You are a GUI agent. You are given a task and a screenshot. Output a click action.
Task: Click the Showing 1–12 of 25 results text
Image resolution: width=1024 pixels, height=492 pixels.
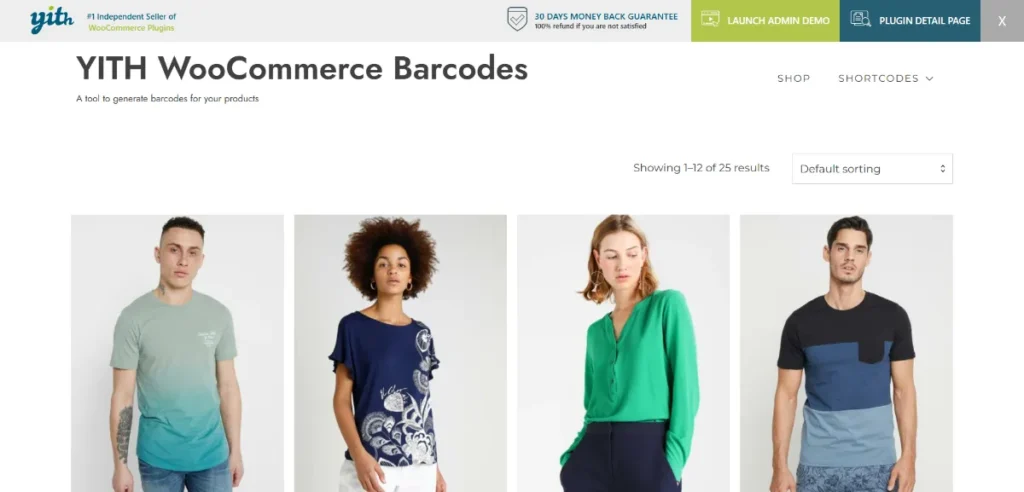[x=701, y=168]
